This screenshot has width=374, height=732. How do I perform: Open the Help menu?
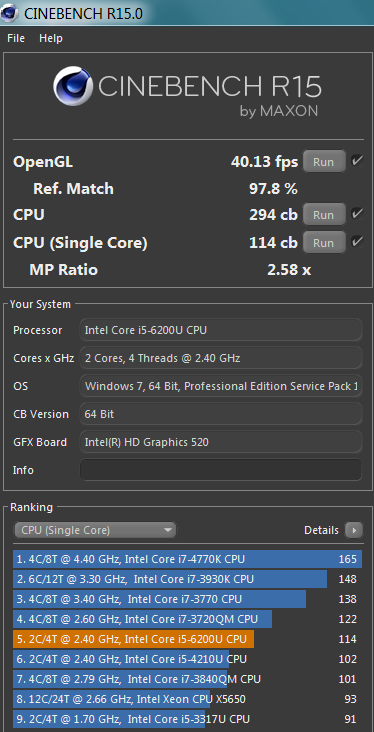[51, 38]
